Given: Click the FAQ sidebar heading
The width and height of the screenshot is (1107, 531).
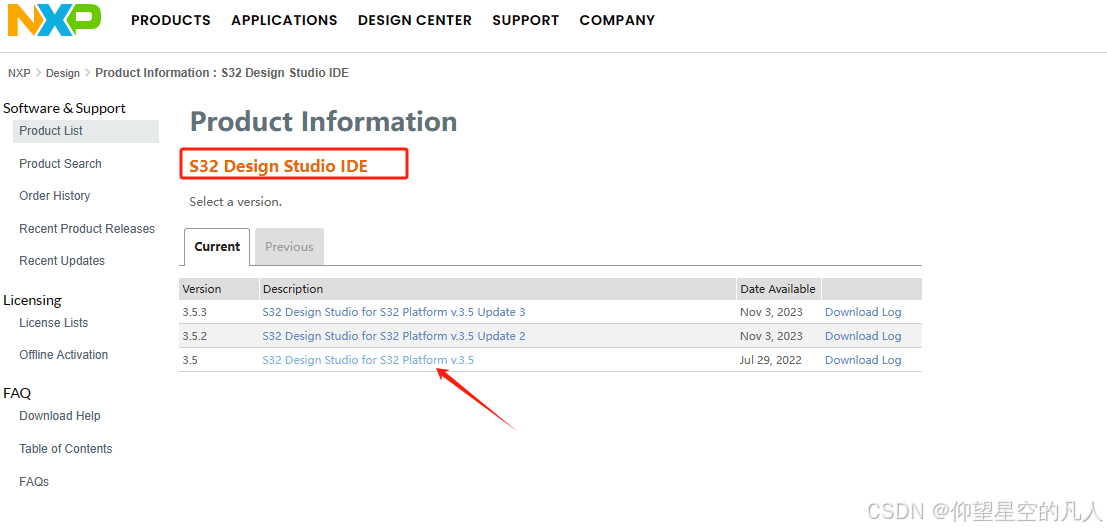Looking at the screenshot, I should pyautogui.click(x=17, y=393).
